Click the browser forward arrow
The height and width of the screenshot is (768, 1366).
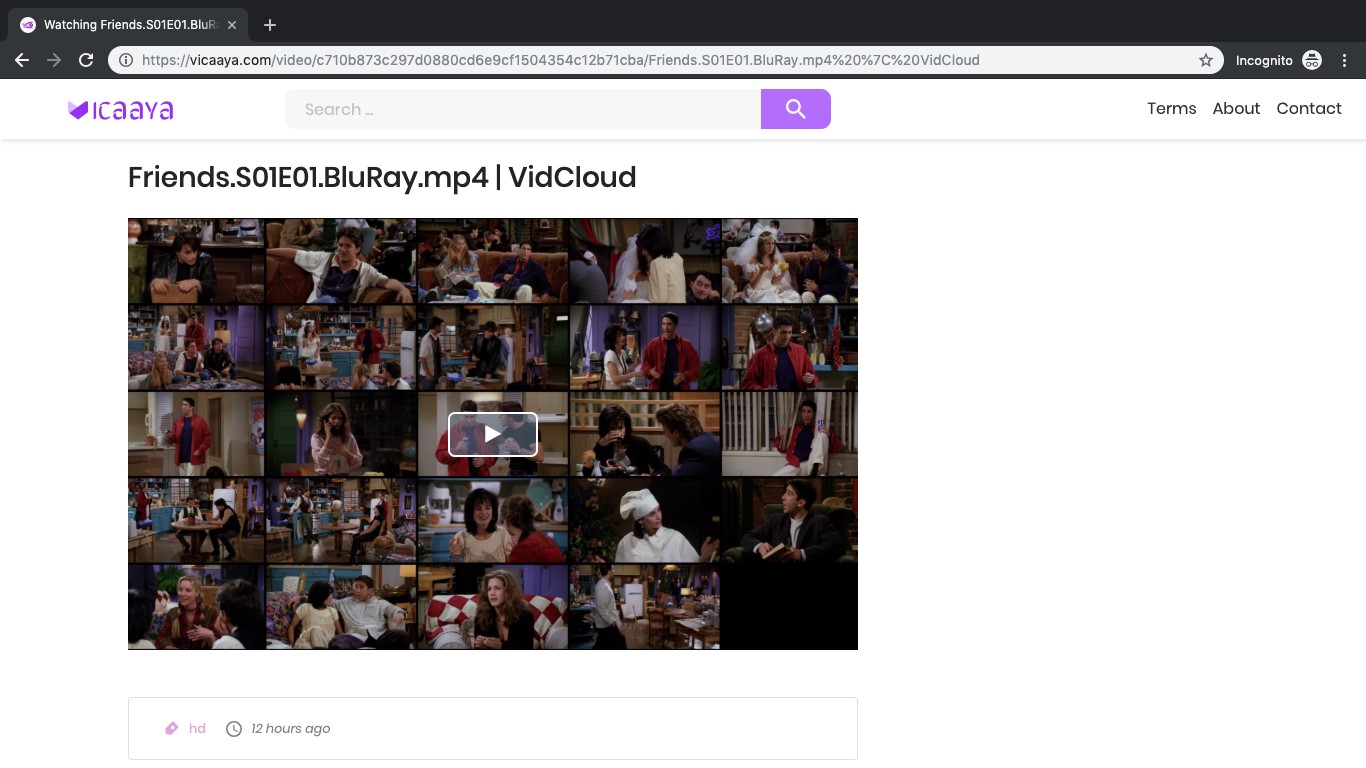[x=54, y=60]
